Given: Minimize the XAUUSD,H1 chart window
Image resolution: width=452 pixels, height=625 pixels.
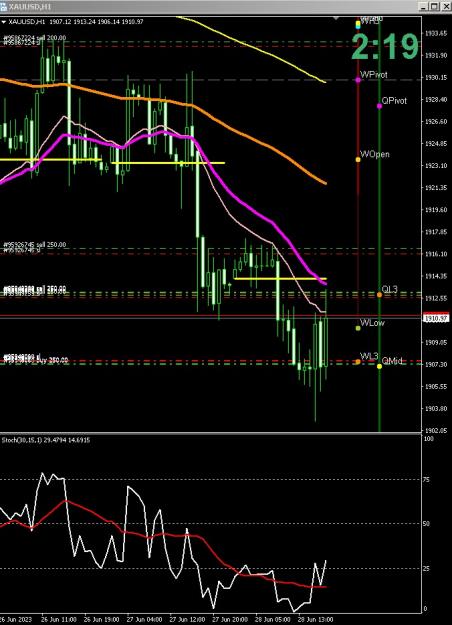Looking at the screenshot, I should pos(424,6).
